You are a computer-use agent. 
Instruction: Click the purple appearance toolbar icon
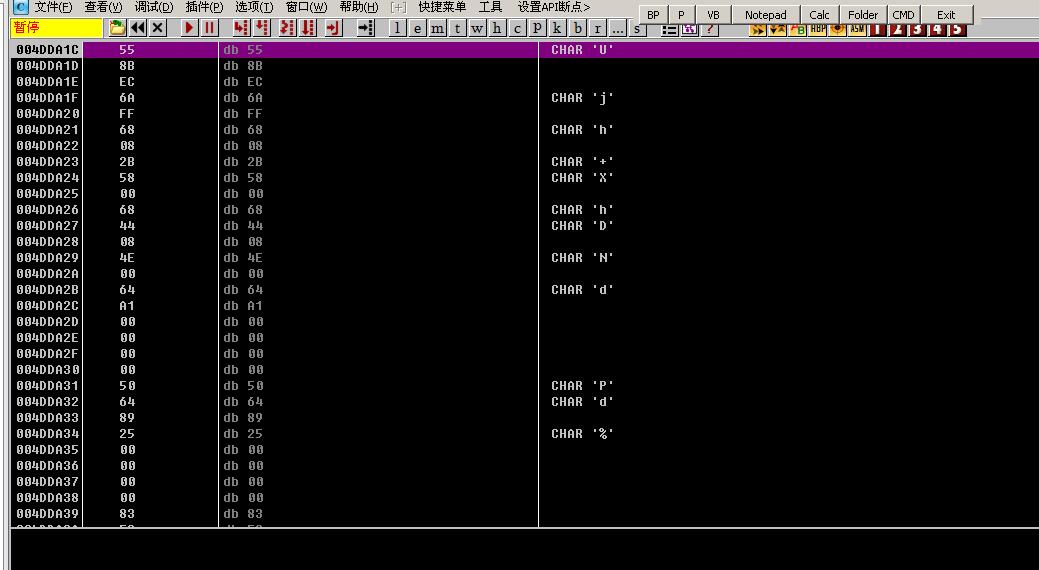click(x=689, y=30)
